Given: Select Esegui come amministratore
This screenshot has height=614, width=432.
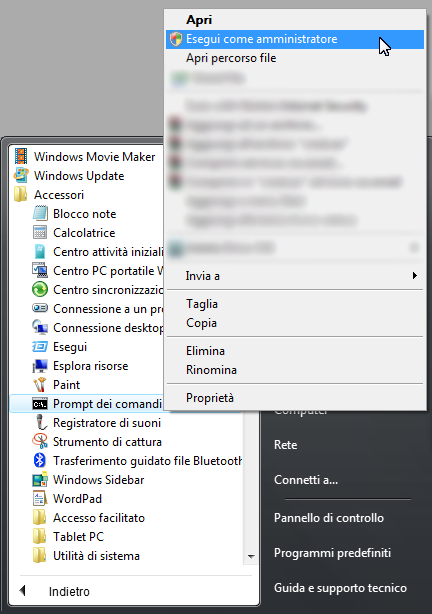Looking at the screenshot, I should [295, 39].
